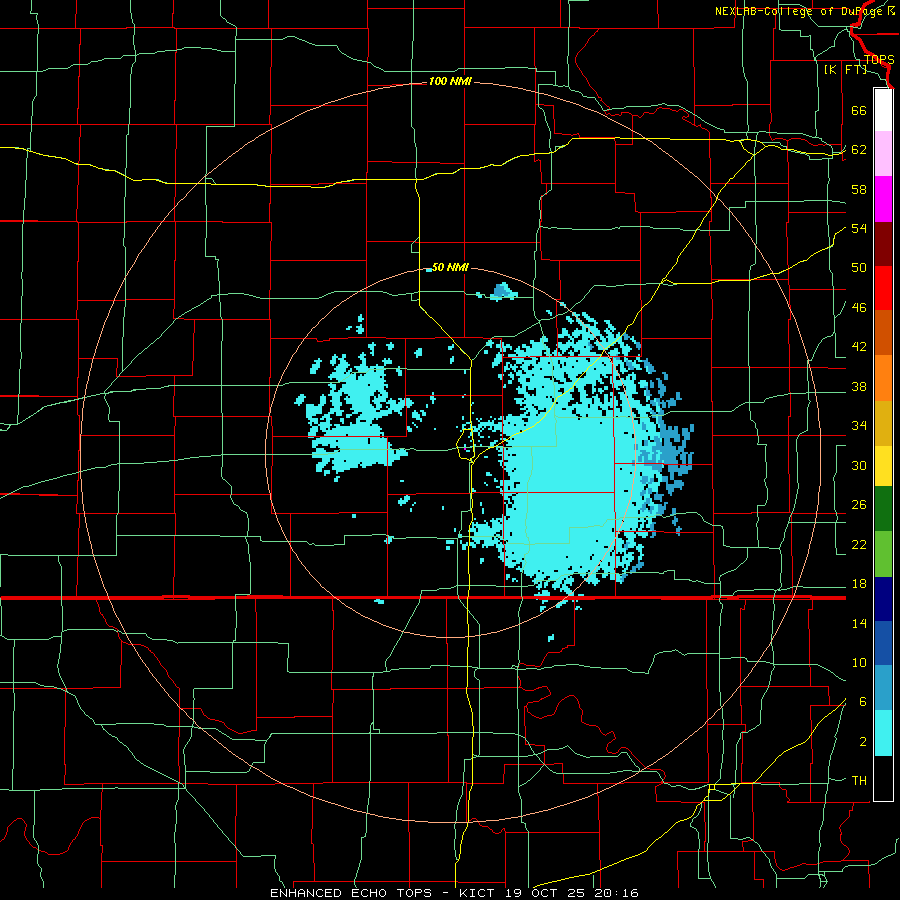
Task: Select the black swatch beside TH label
Action: click(x=883, y=778)
